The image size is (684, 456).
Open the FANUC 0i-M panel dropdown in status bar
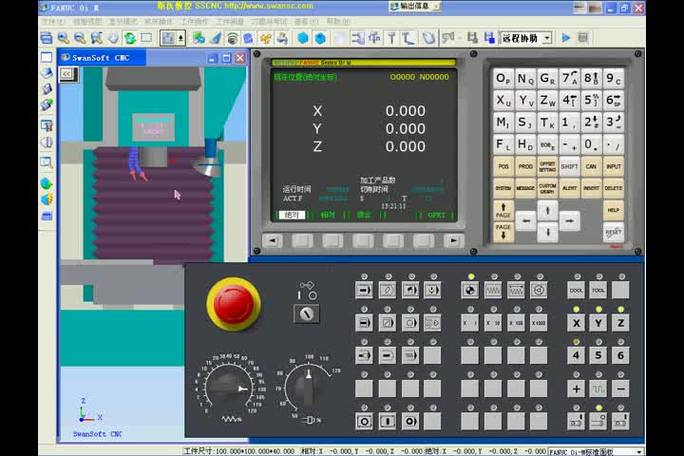point(596,452)
